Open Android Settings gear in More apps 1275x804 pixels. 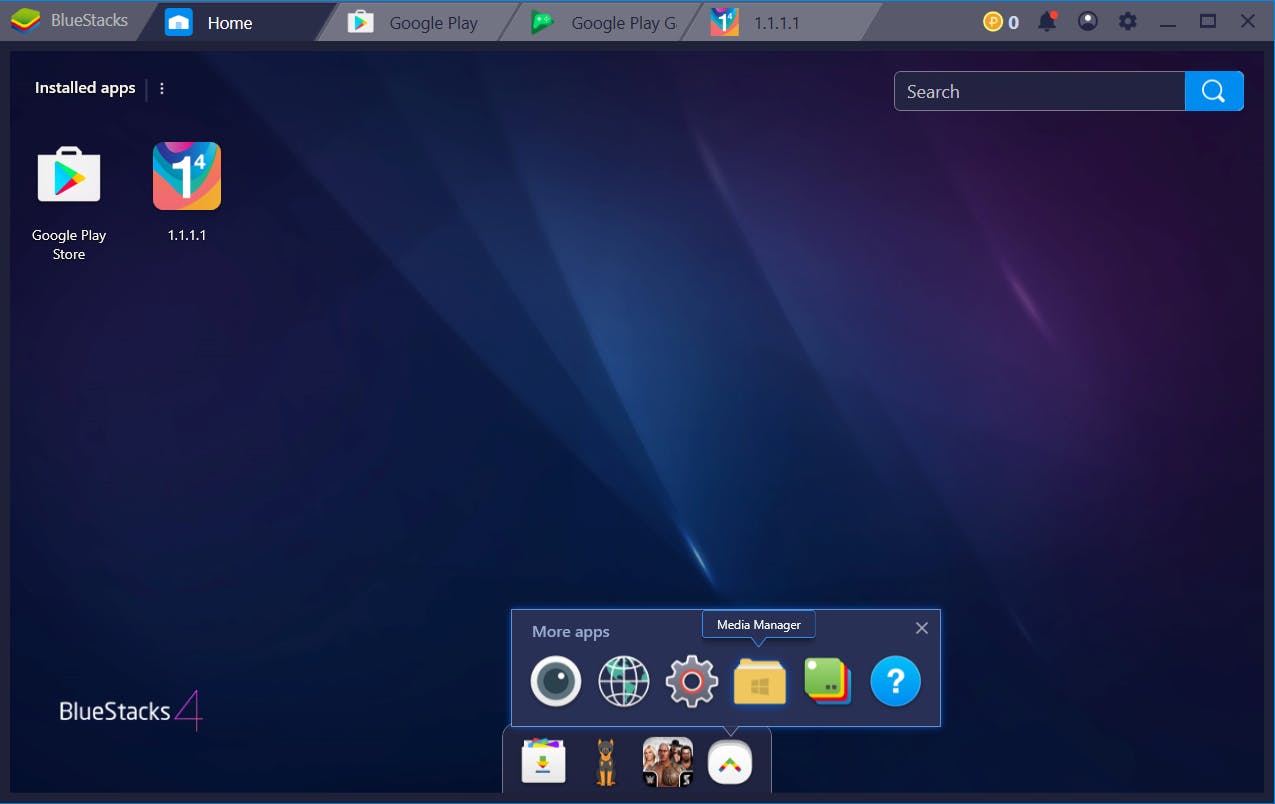[692, 682]
